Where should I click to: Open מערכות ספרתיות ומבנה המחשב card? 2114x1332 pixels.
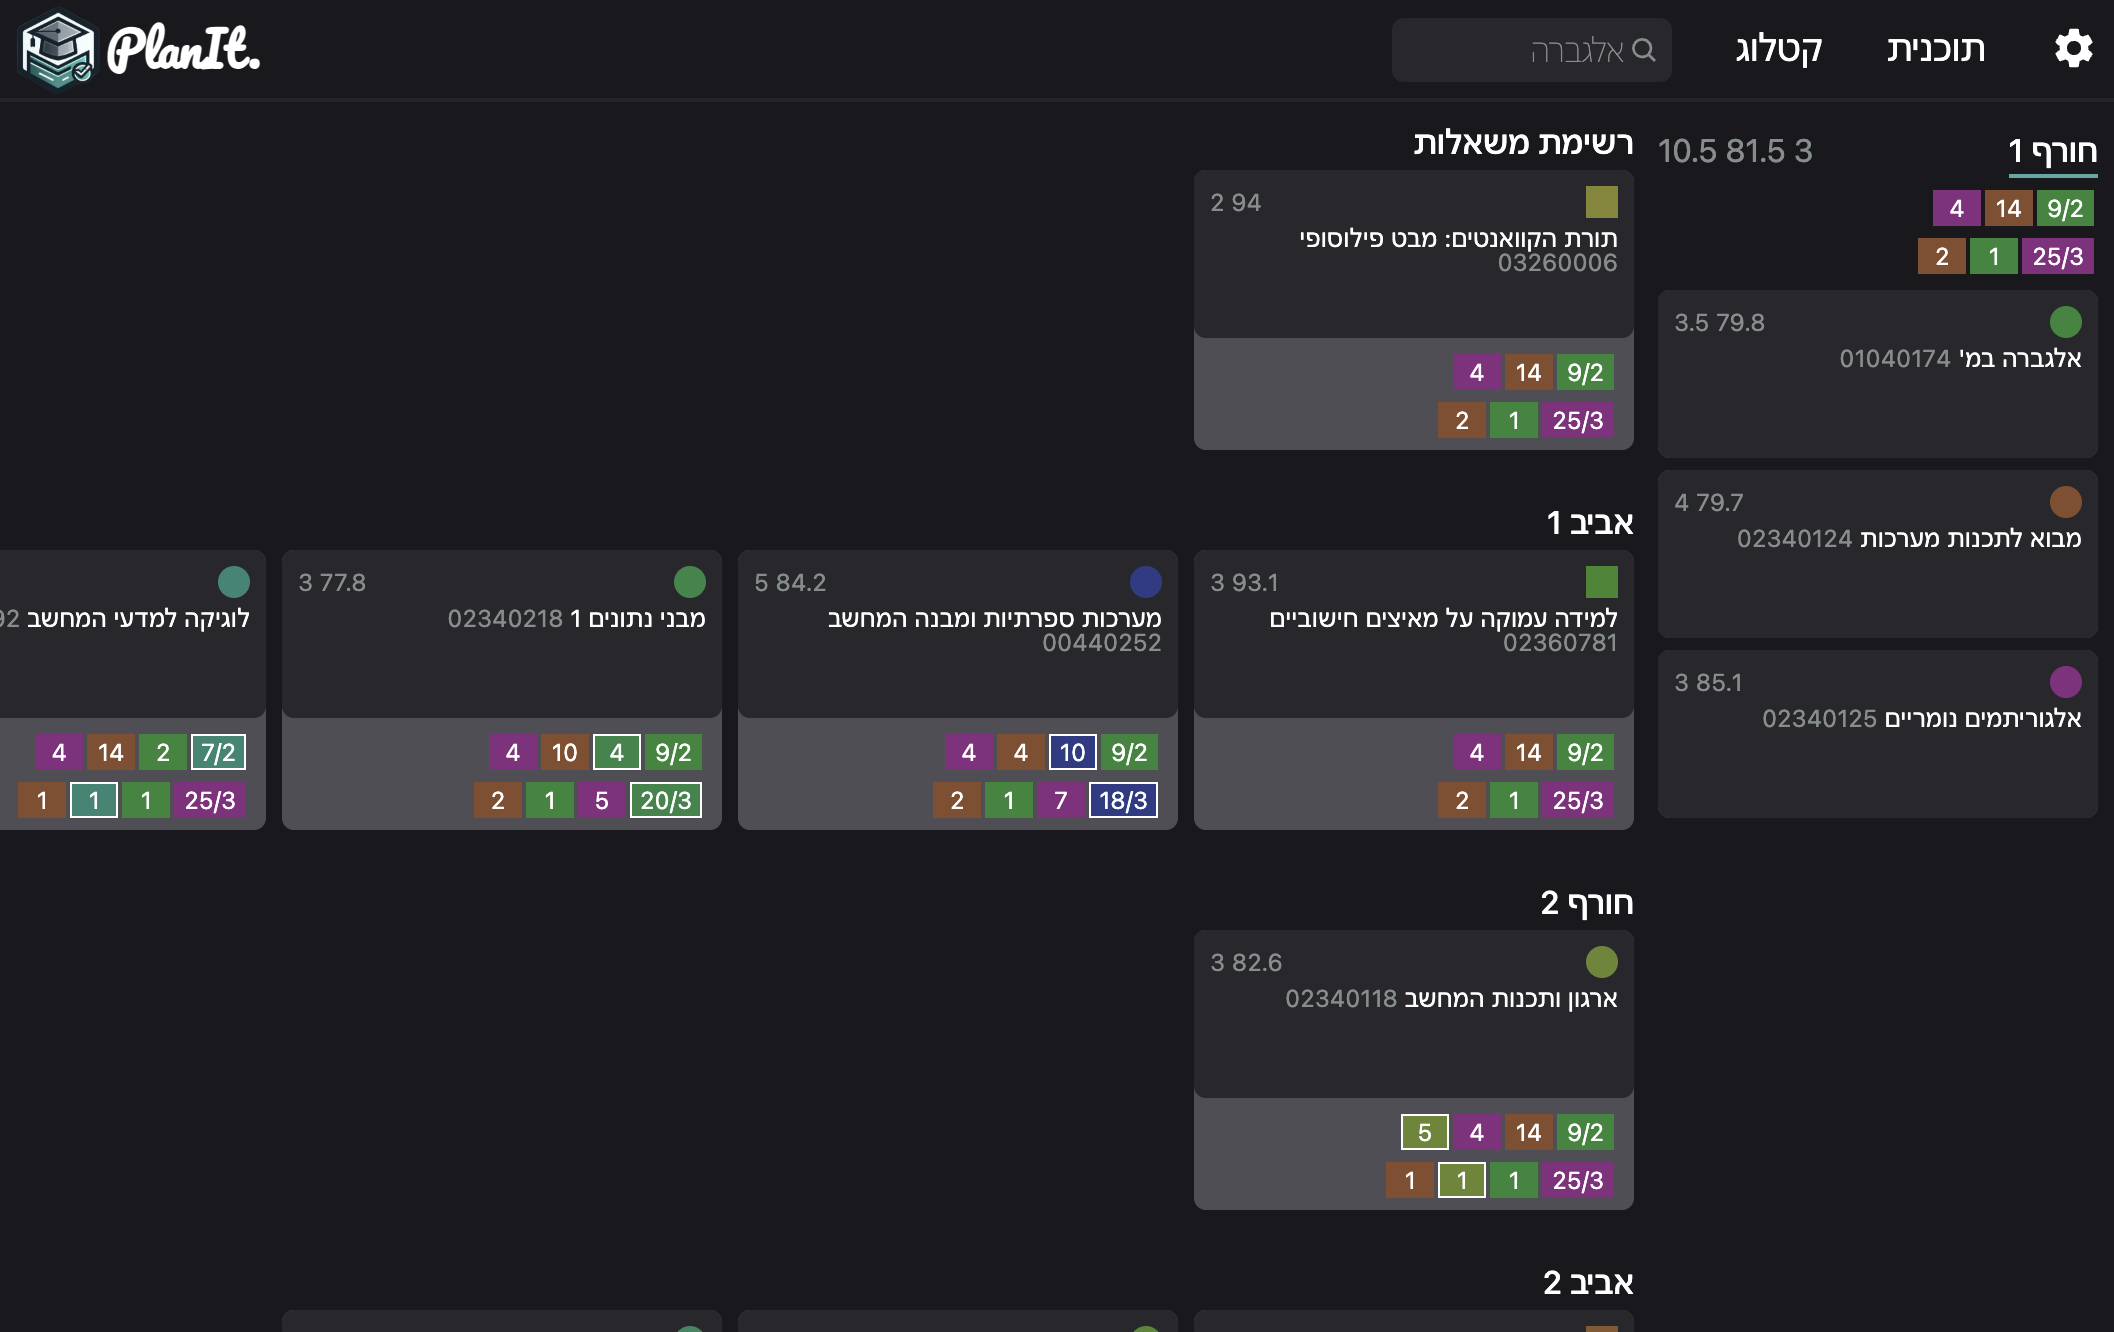point(957,634)
